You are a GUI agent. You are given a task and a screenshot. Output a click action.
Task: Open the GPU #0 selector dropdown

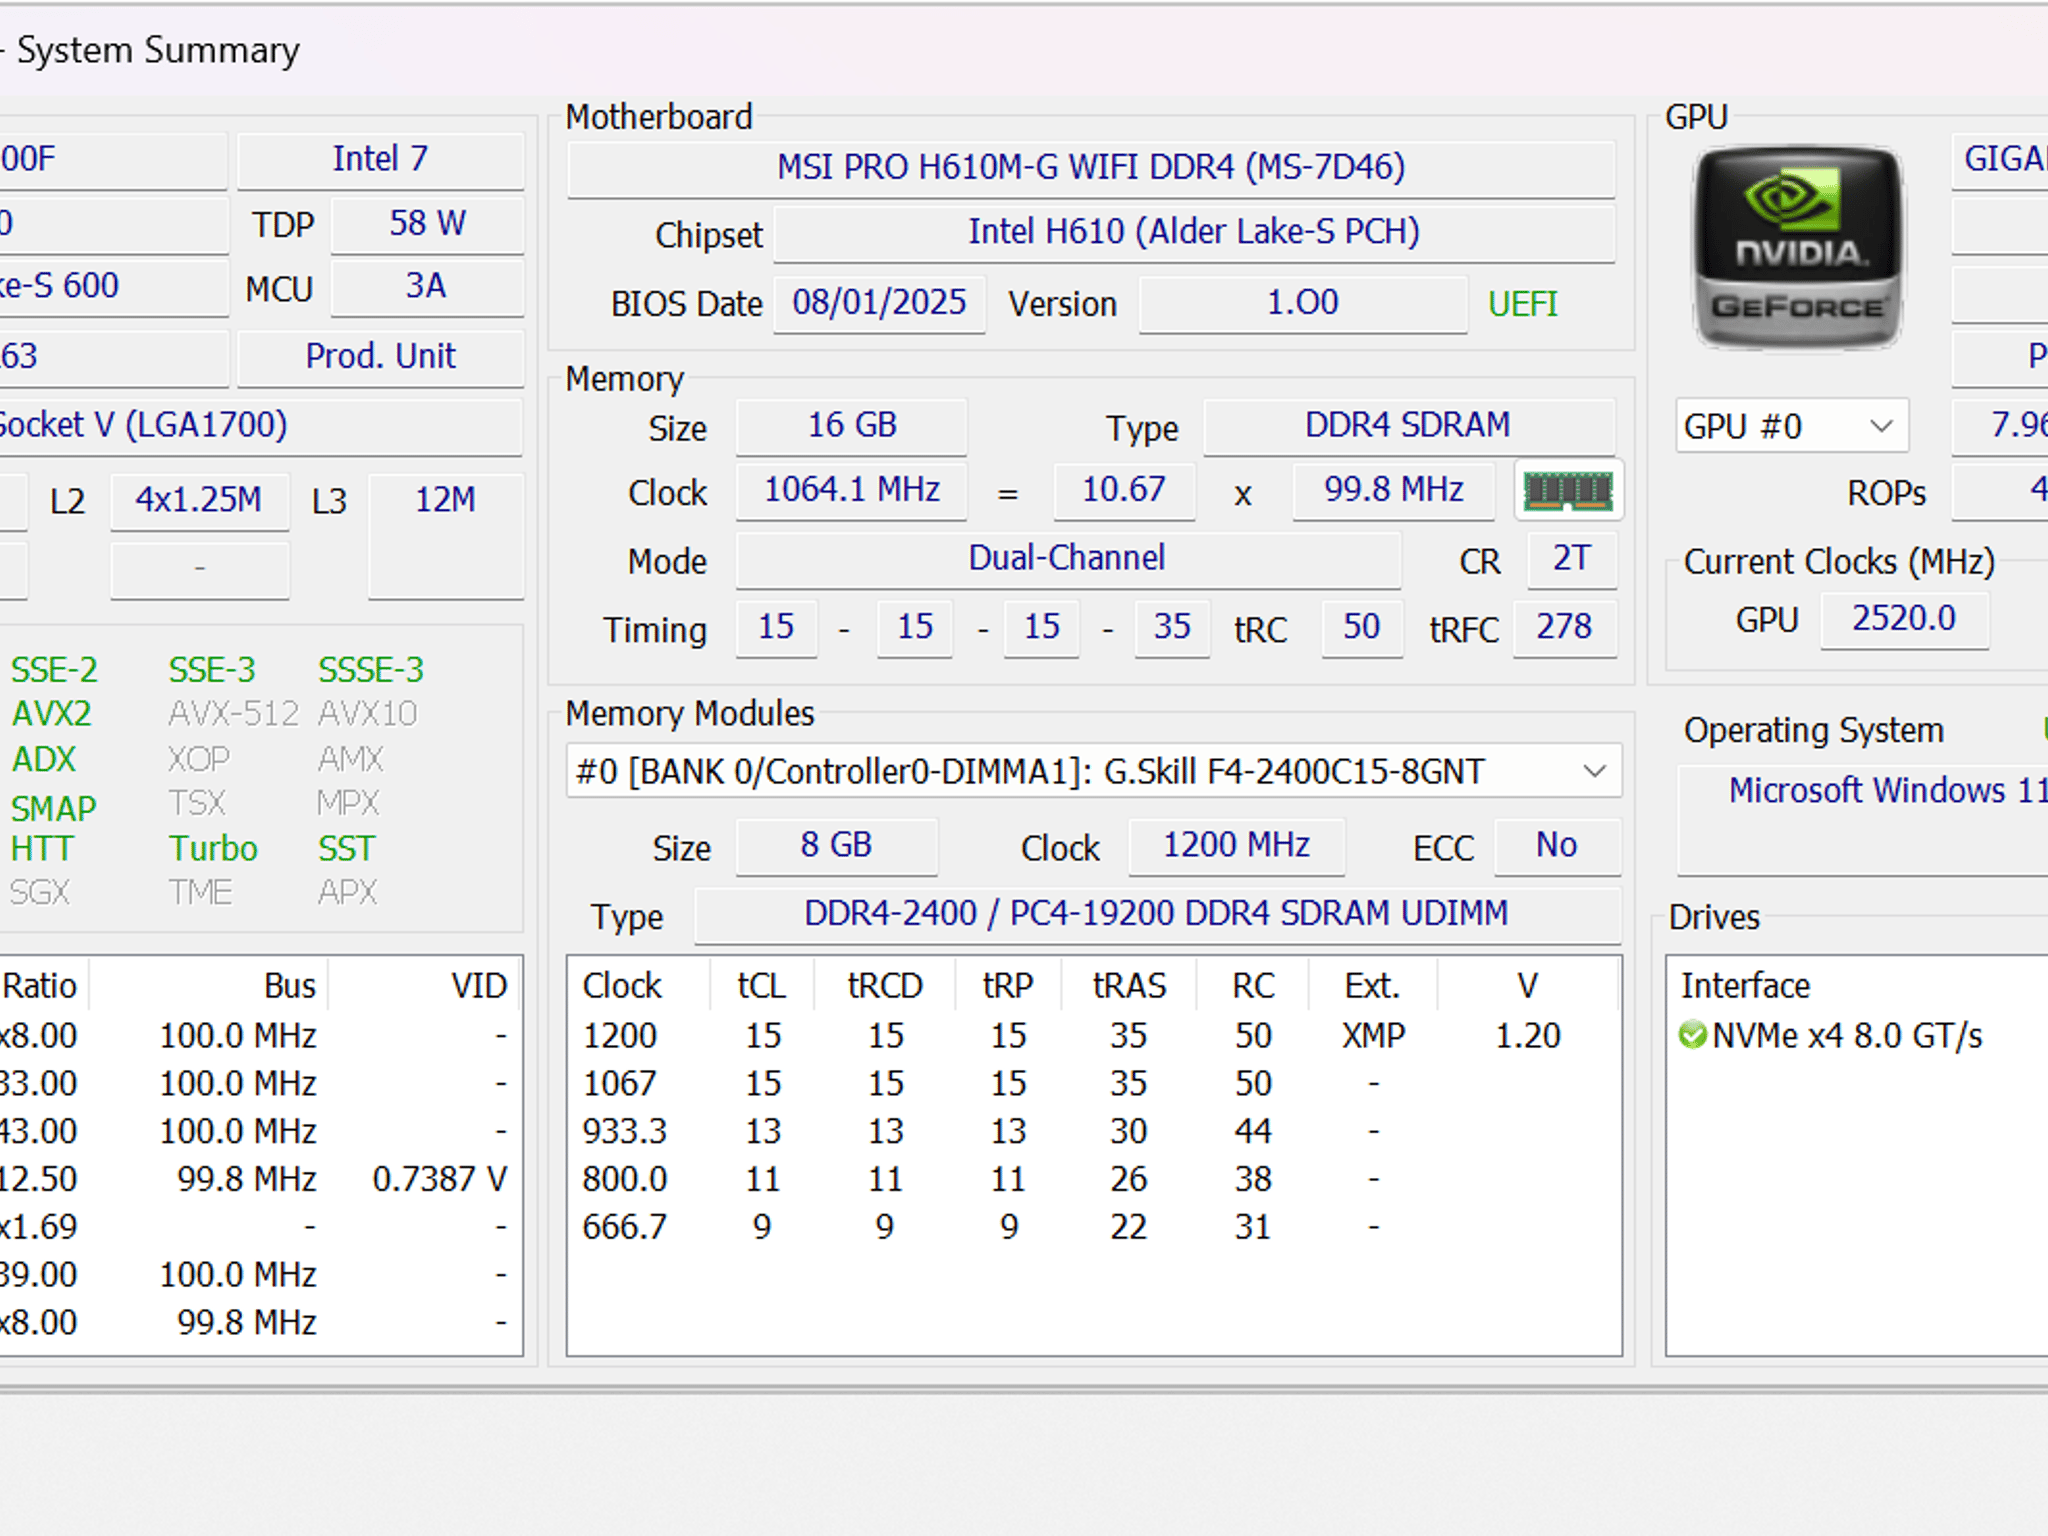click(1792, 427)
